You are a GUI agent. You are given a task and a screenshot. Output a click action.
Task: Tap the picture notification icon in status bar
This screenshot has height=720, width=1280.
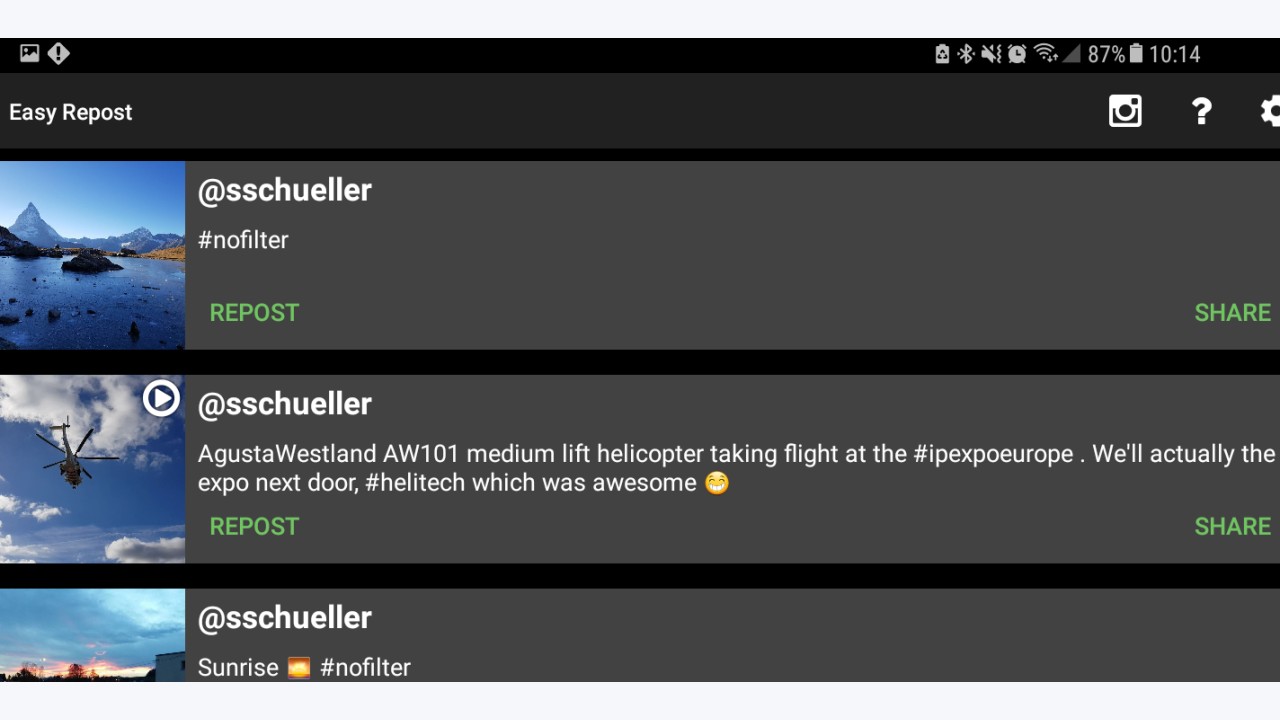tap(30, 53)
